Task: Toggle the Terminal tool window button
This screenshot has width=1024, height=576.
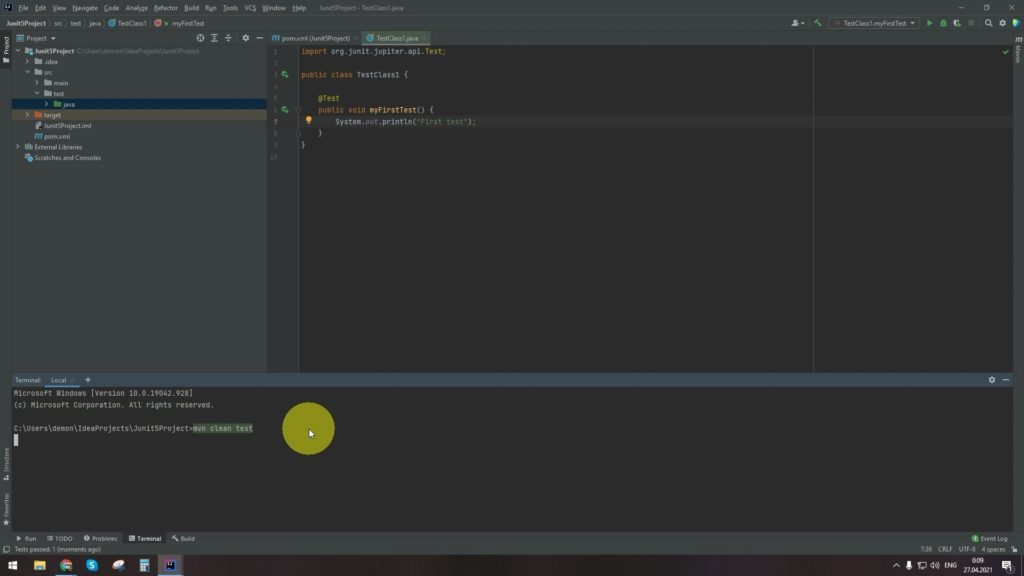Action: (x=145, y=539)
